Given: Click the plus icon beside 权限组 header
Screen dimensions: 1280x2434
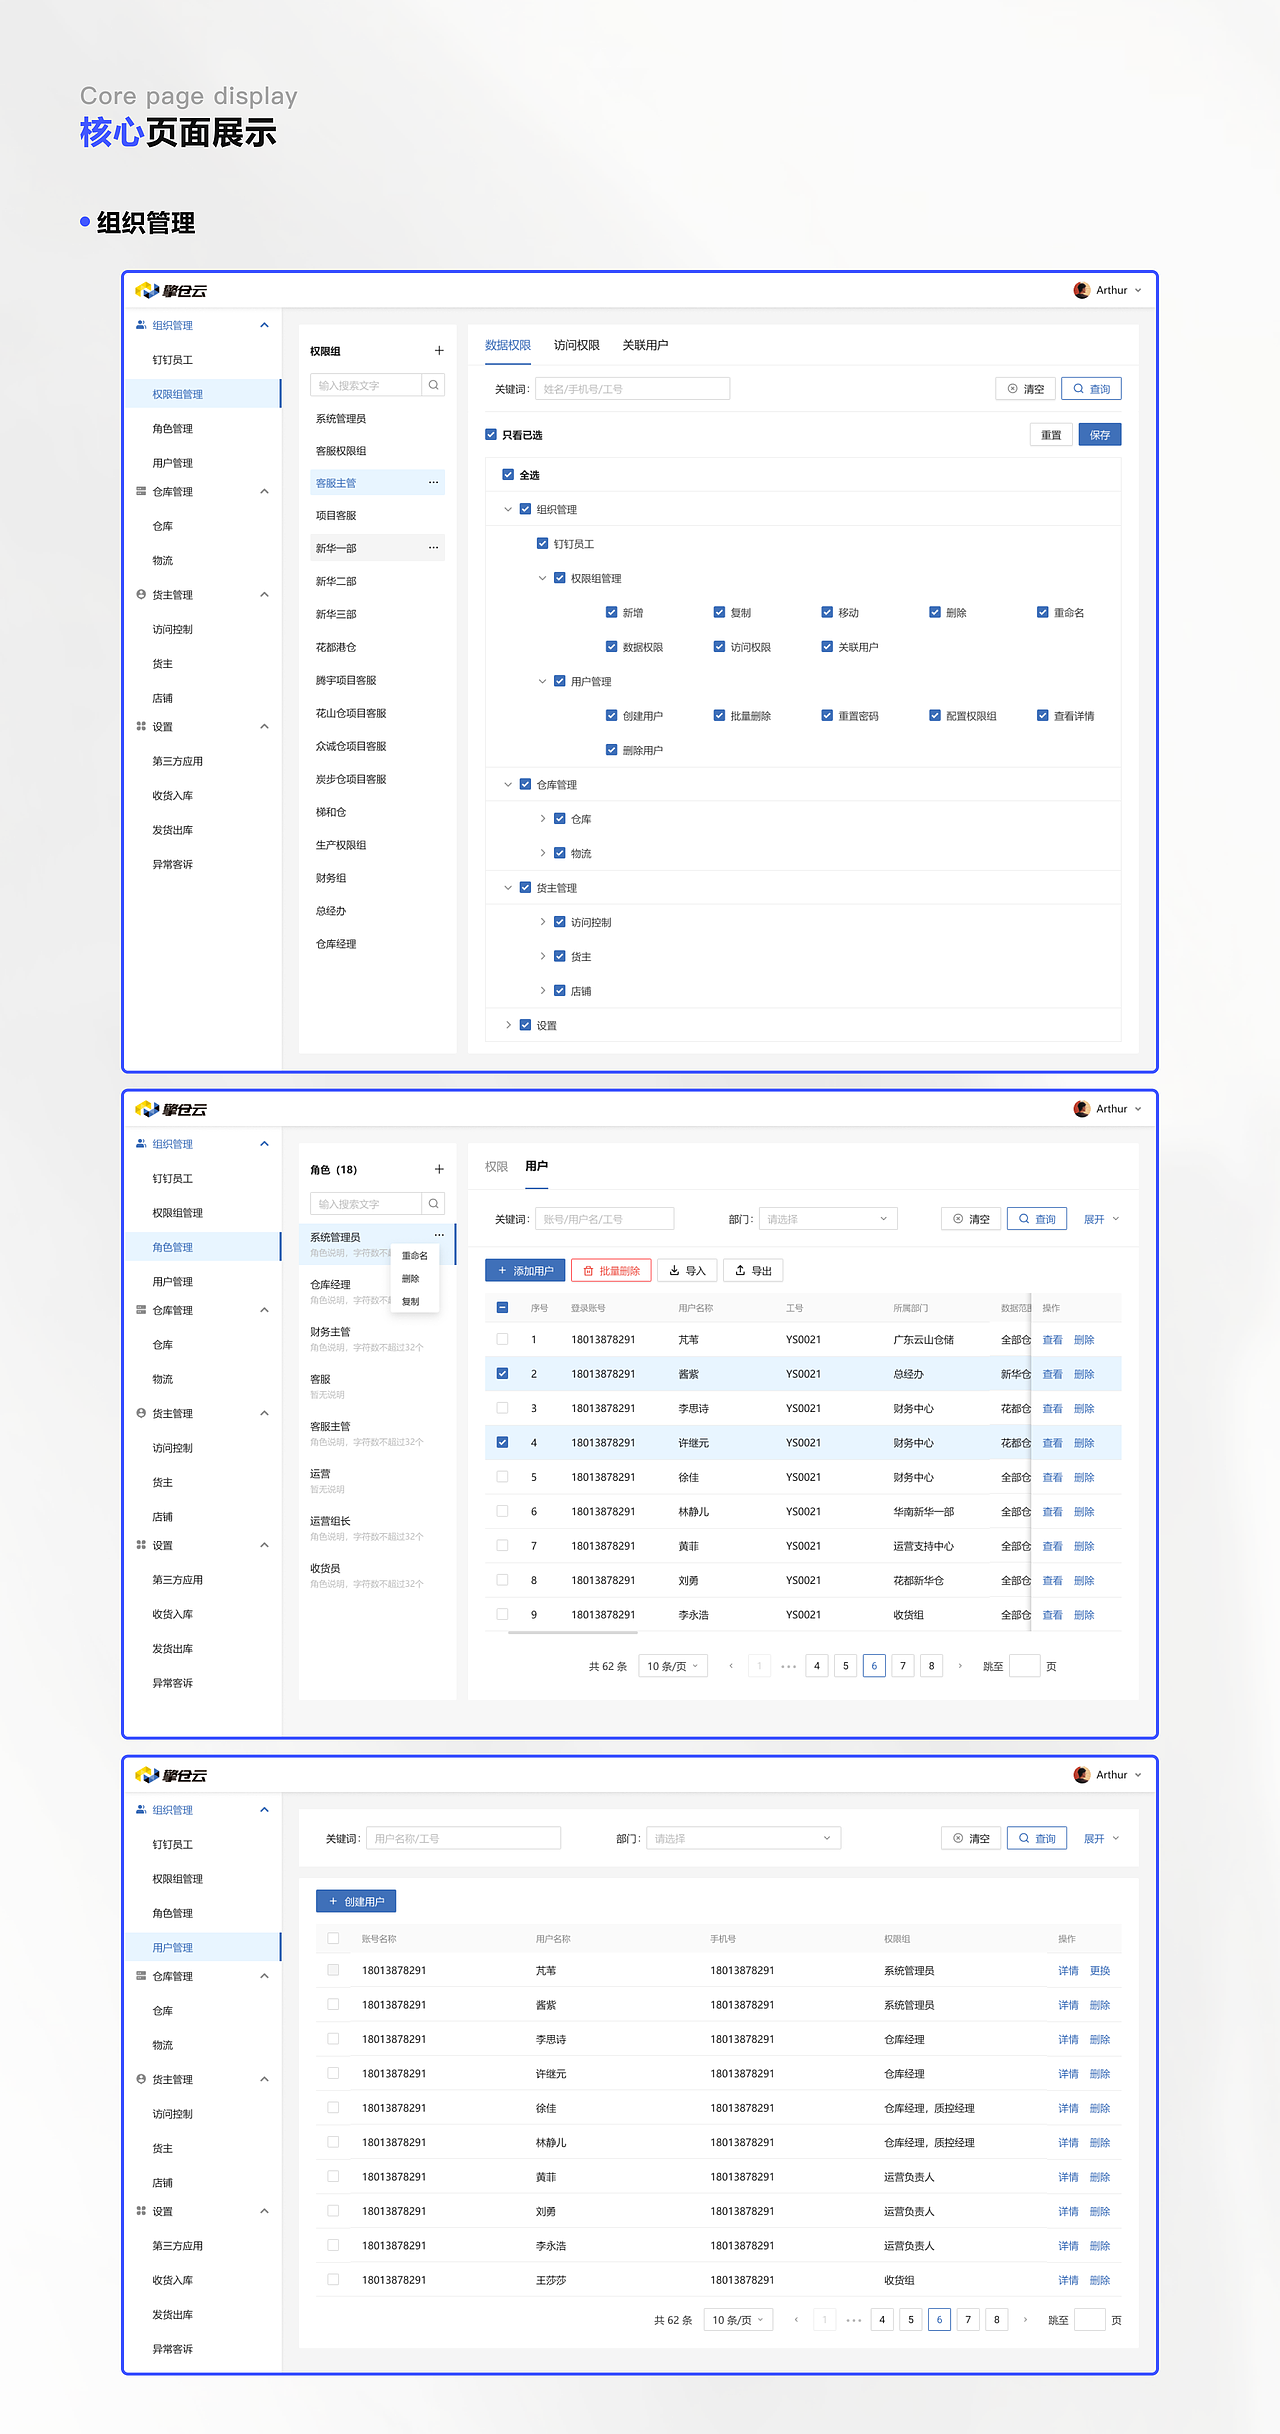Looking at the screenshot, I should [439, 351].
